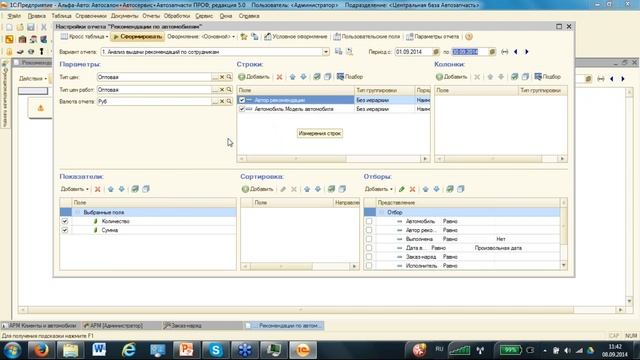
Task: Toggle the Сумма indicator checkbox
Action: point(65,230)
